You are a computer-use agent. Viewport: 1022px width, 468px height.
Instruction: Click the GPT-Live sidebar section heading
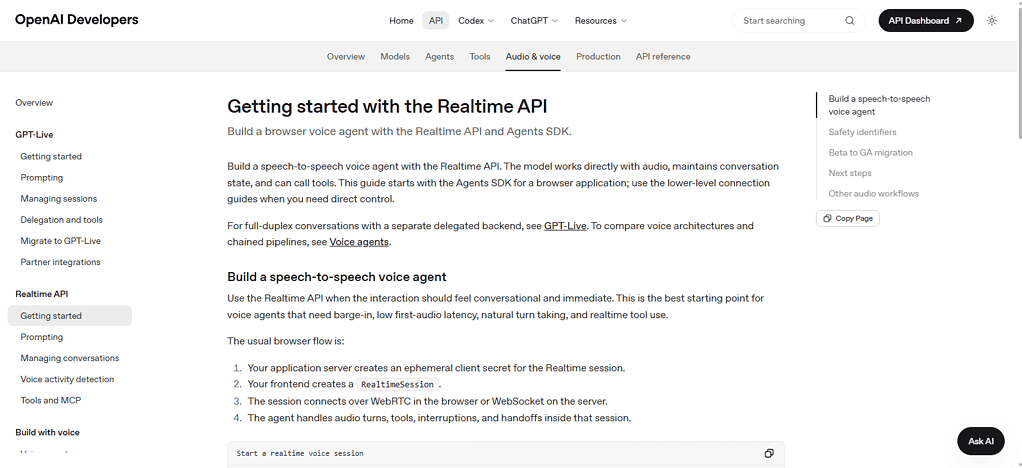[34, 135]
